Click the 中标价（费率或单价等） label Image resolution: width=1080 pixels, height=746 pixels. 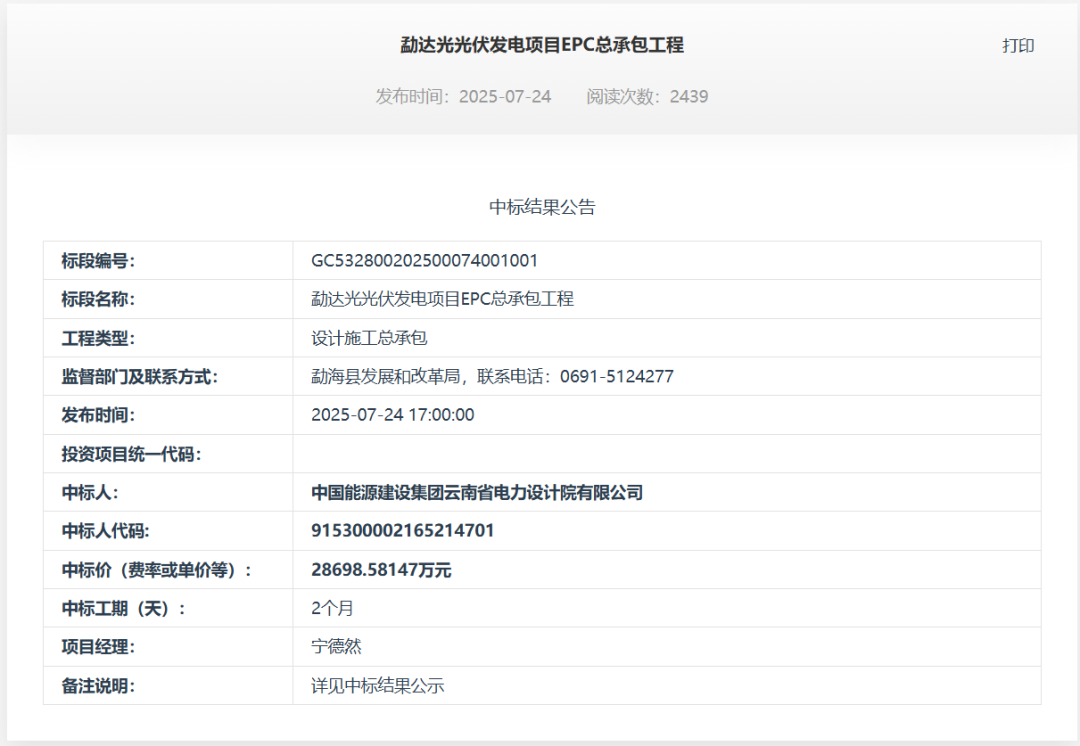pyautogui.click(x=156, y=570)
